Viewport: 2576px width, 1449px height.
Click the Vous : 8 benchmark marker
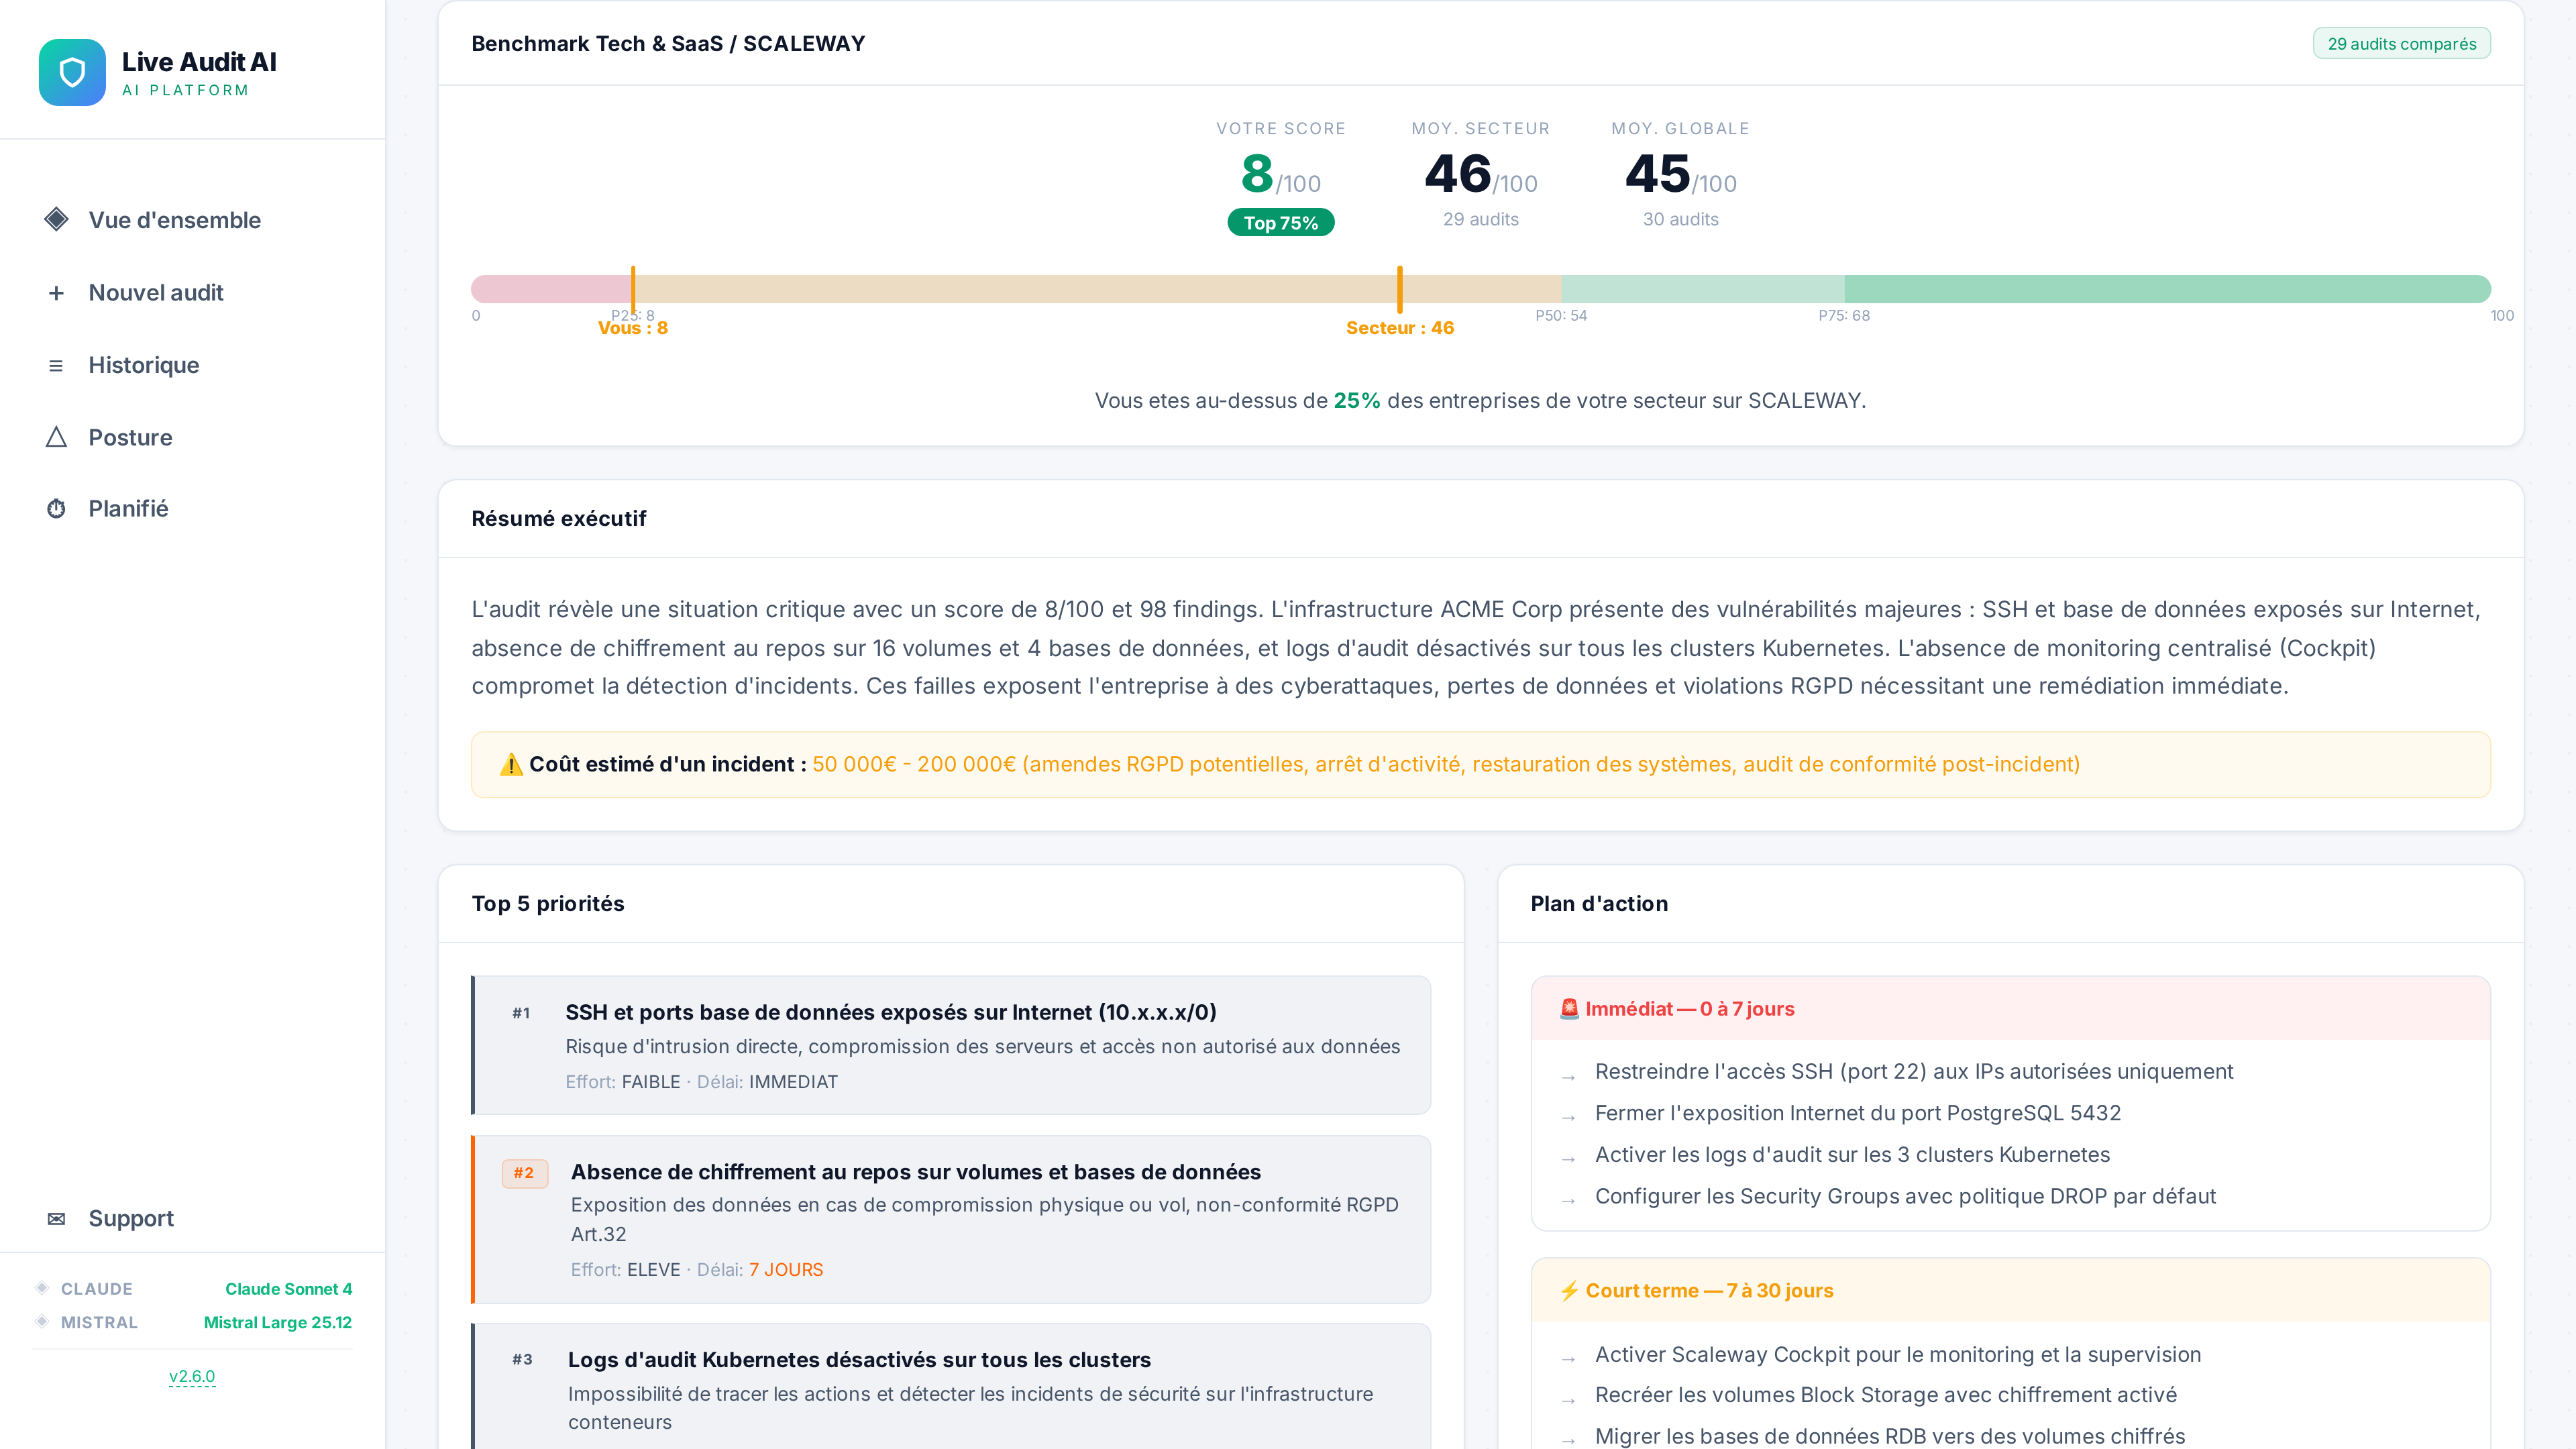pos(633,290)
